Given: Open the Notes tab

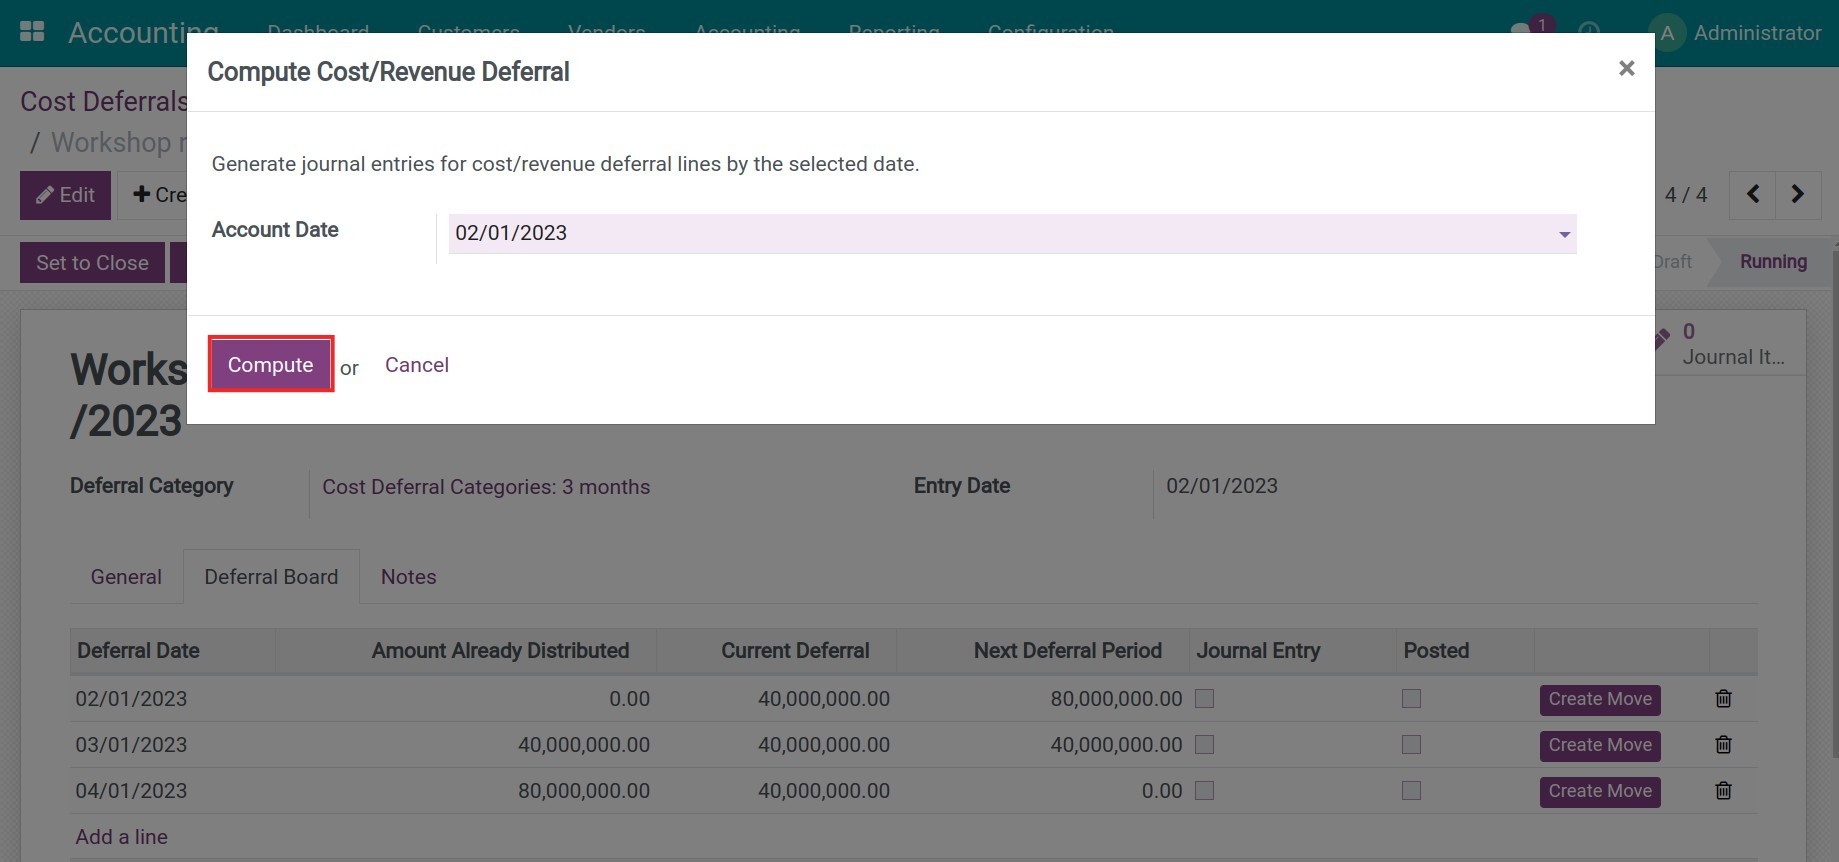Looking at the screenshot, I should click(x=408, y=577).
